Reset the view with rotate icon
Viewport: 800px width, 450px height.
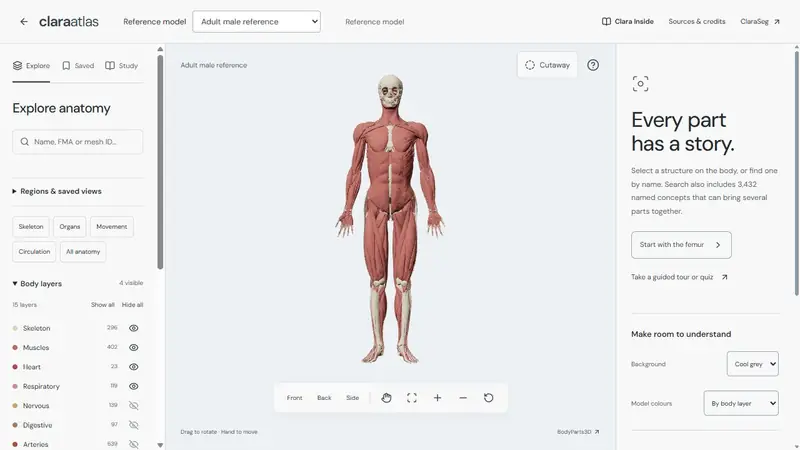(x=488, y=397)
